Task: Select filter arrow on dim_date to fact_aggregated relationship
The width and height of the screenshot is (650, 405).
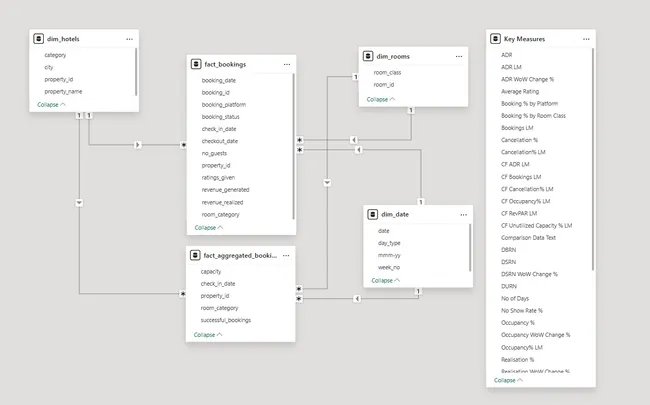Action: (357, 298)
